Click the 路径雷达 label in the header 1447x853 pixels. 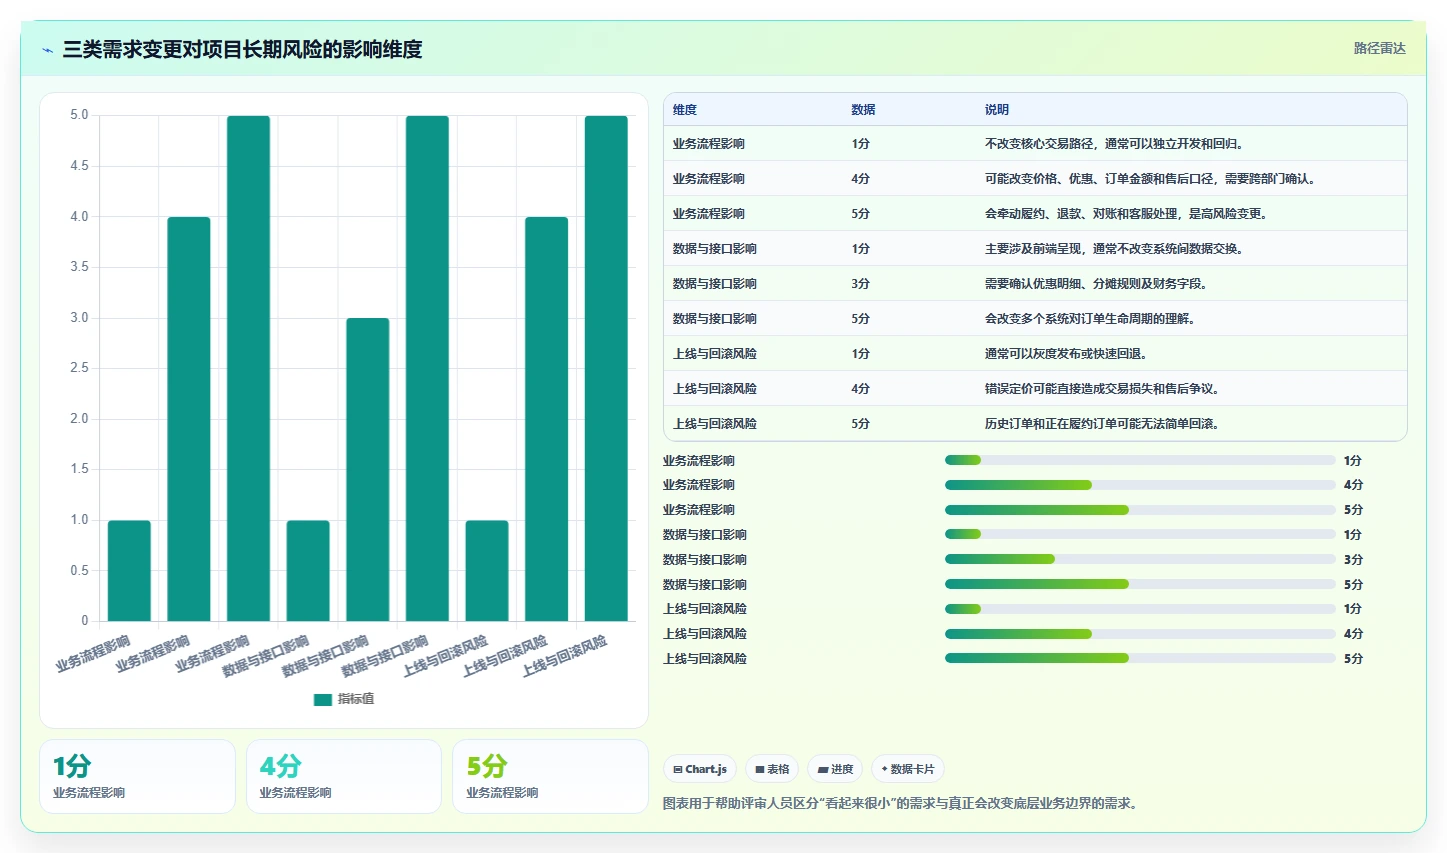coord(1379,48)
